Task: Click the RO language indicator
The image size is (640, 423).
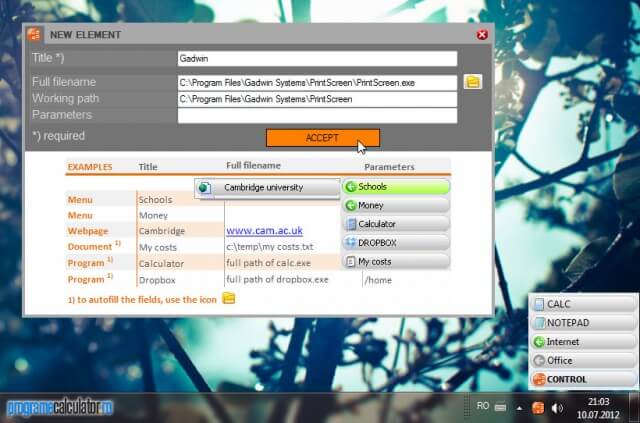Action: (482, 406)
